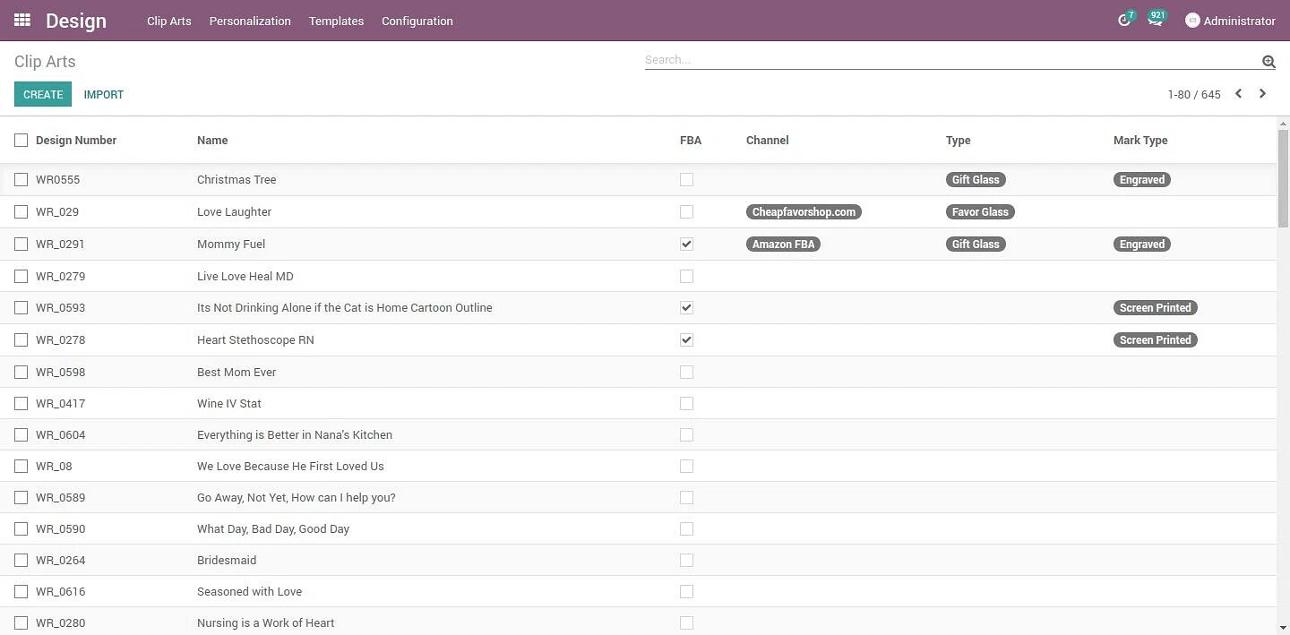
Task: Click the search magnifier icon
Action: coord(1268,62)
